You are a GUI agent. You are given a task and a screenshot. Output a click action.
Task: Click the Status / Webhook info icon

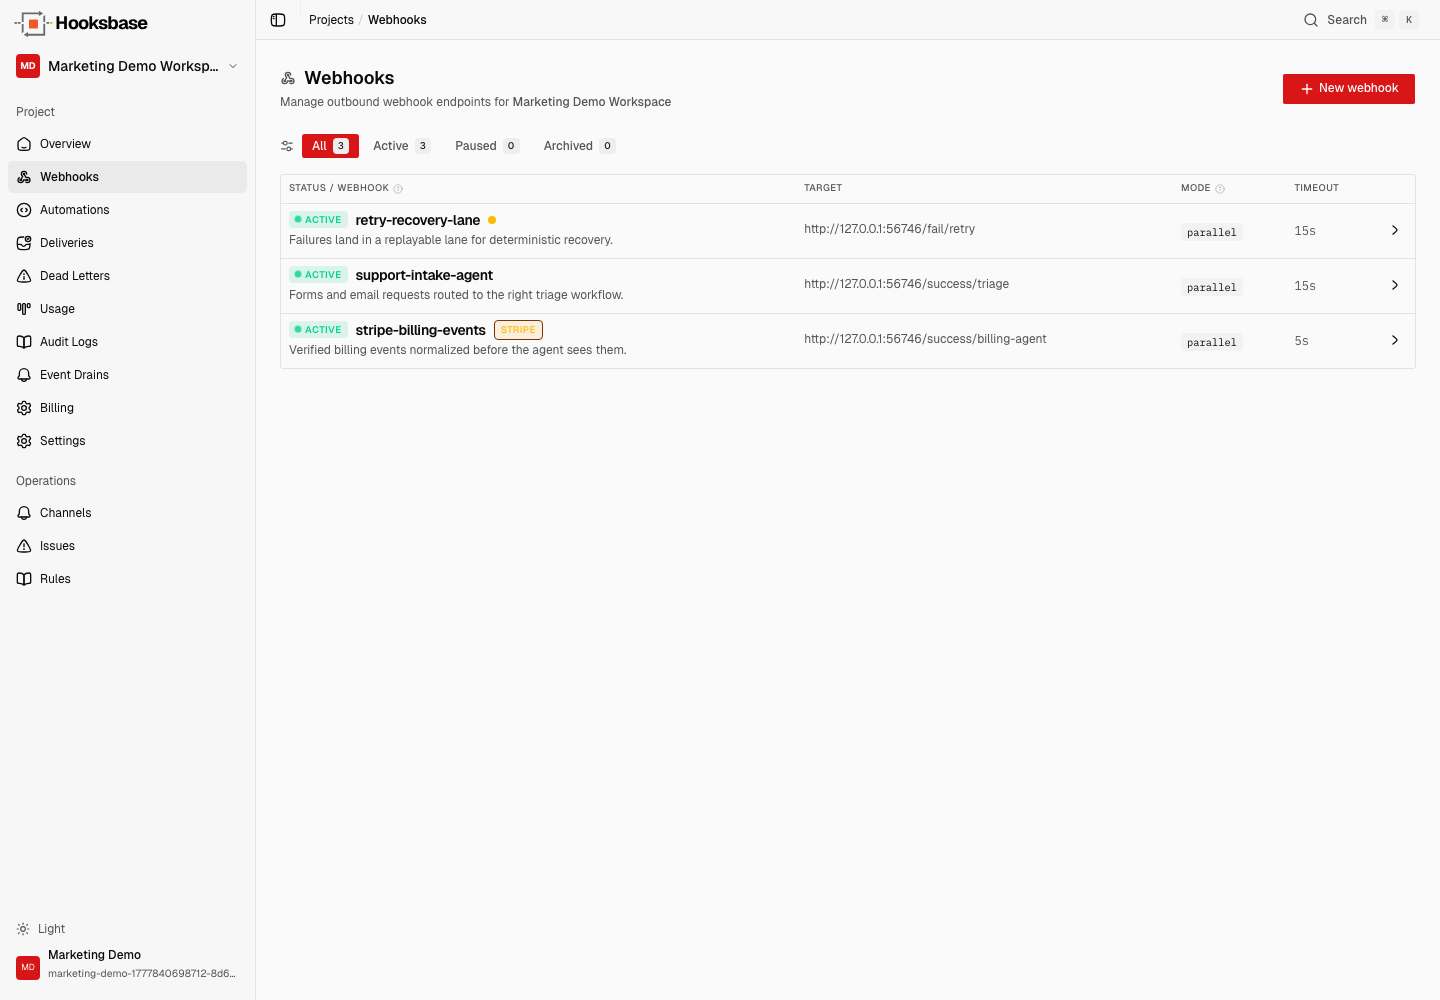tap(398, 189)
